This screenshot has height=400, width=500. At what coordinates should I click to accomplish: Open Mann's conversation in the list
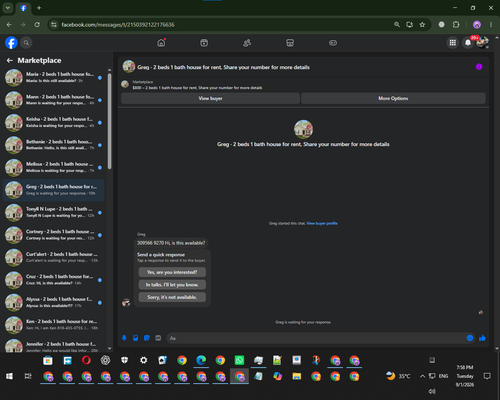pyautogui.click(x=53, y=100)
